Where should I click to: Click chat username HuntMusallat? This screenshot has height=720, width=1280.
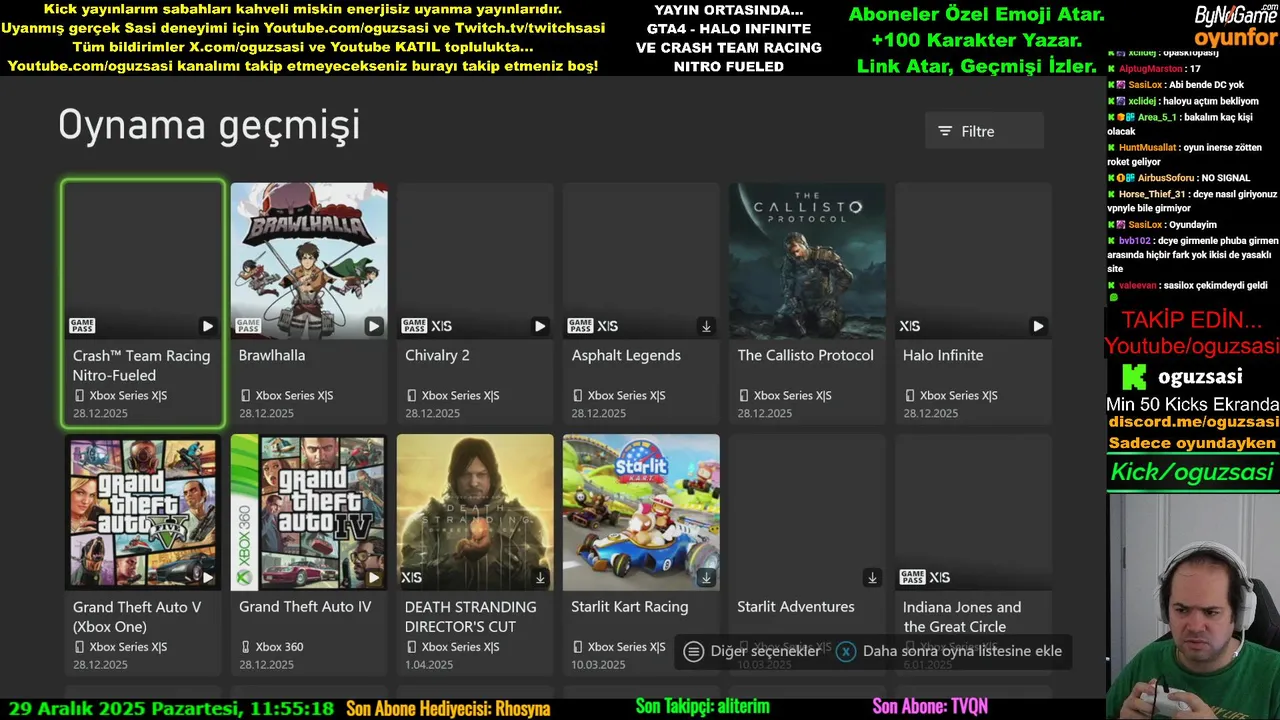[x=1148, y=147]
